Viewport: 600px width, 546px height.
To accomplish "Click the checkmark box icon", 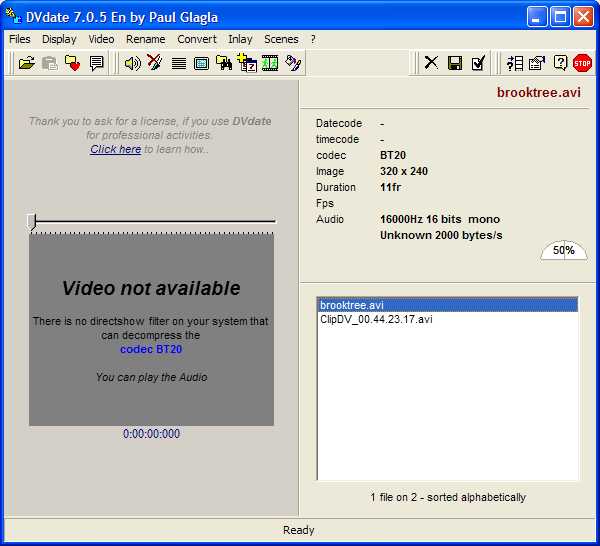I will point(478,63).
